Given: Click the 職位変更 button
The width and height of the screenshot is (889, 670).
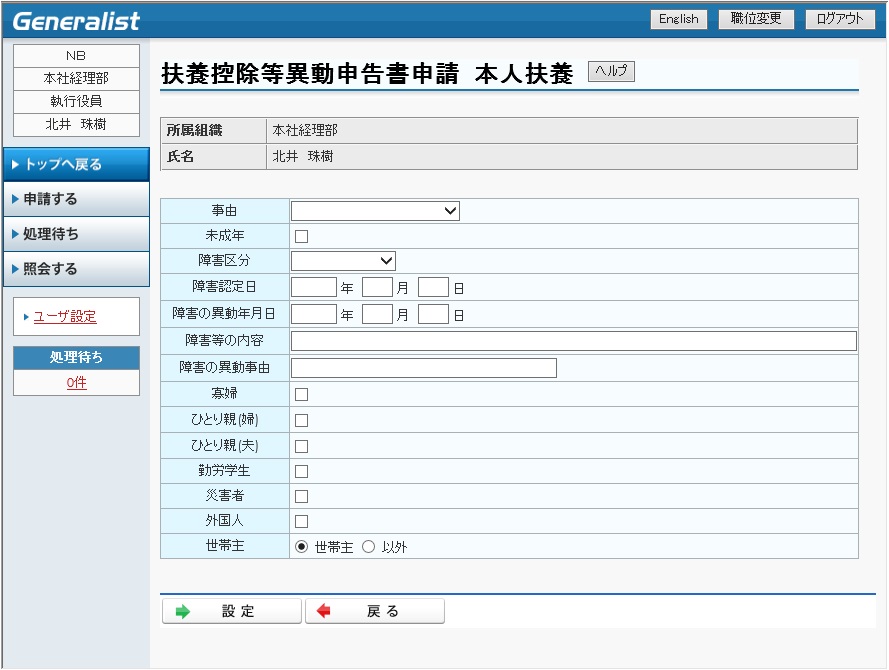Looking at the screenshot, I should [756, 19].
